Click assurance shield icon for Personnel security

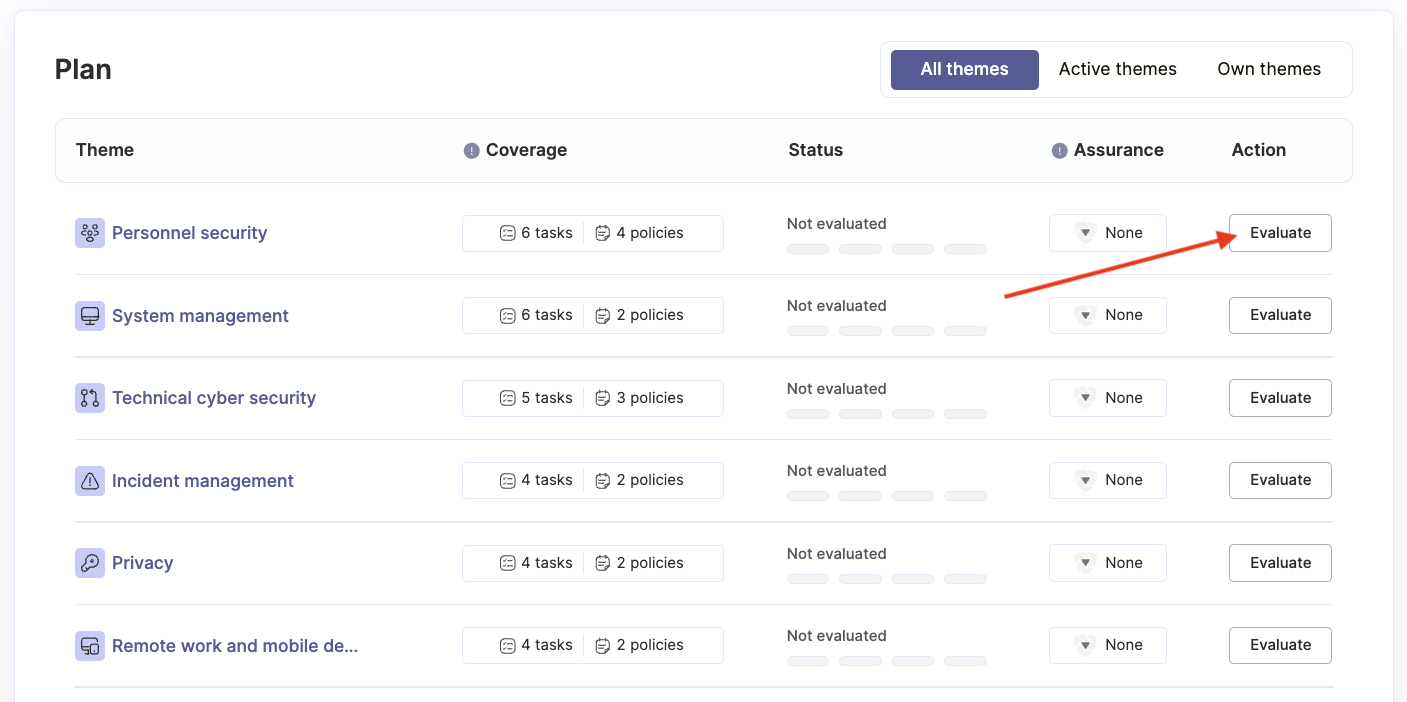click(x=1086, y=233)
